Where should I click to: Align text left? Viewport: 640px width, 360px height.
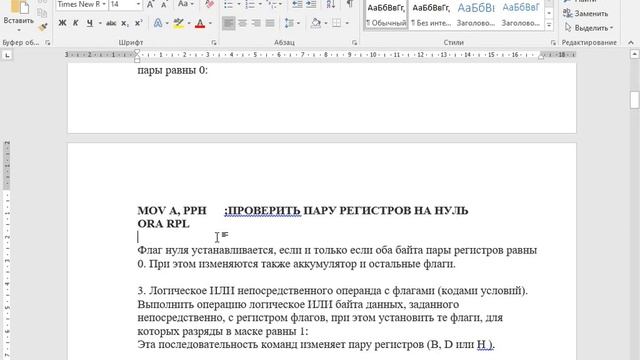229,23
